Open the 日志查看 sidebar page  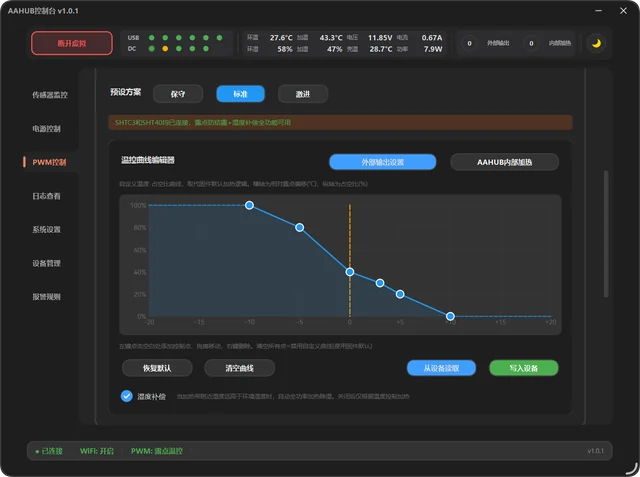47,196
